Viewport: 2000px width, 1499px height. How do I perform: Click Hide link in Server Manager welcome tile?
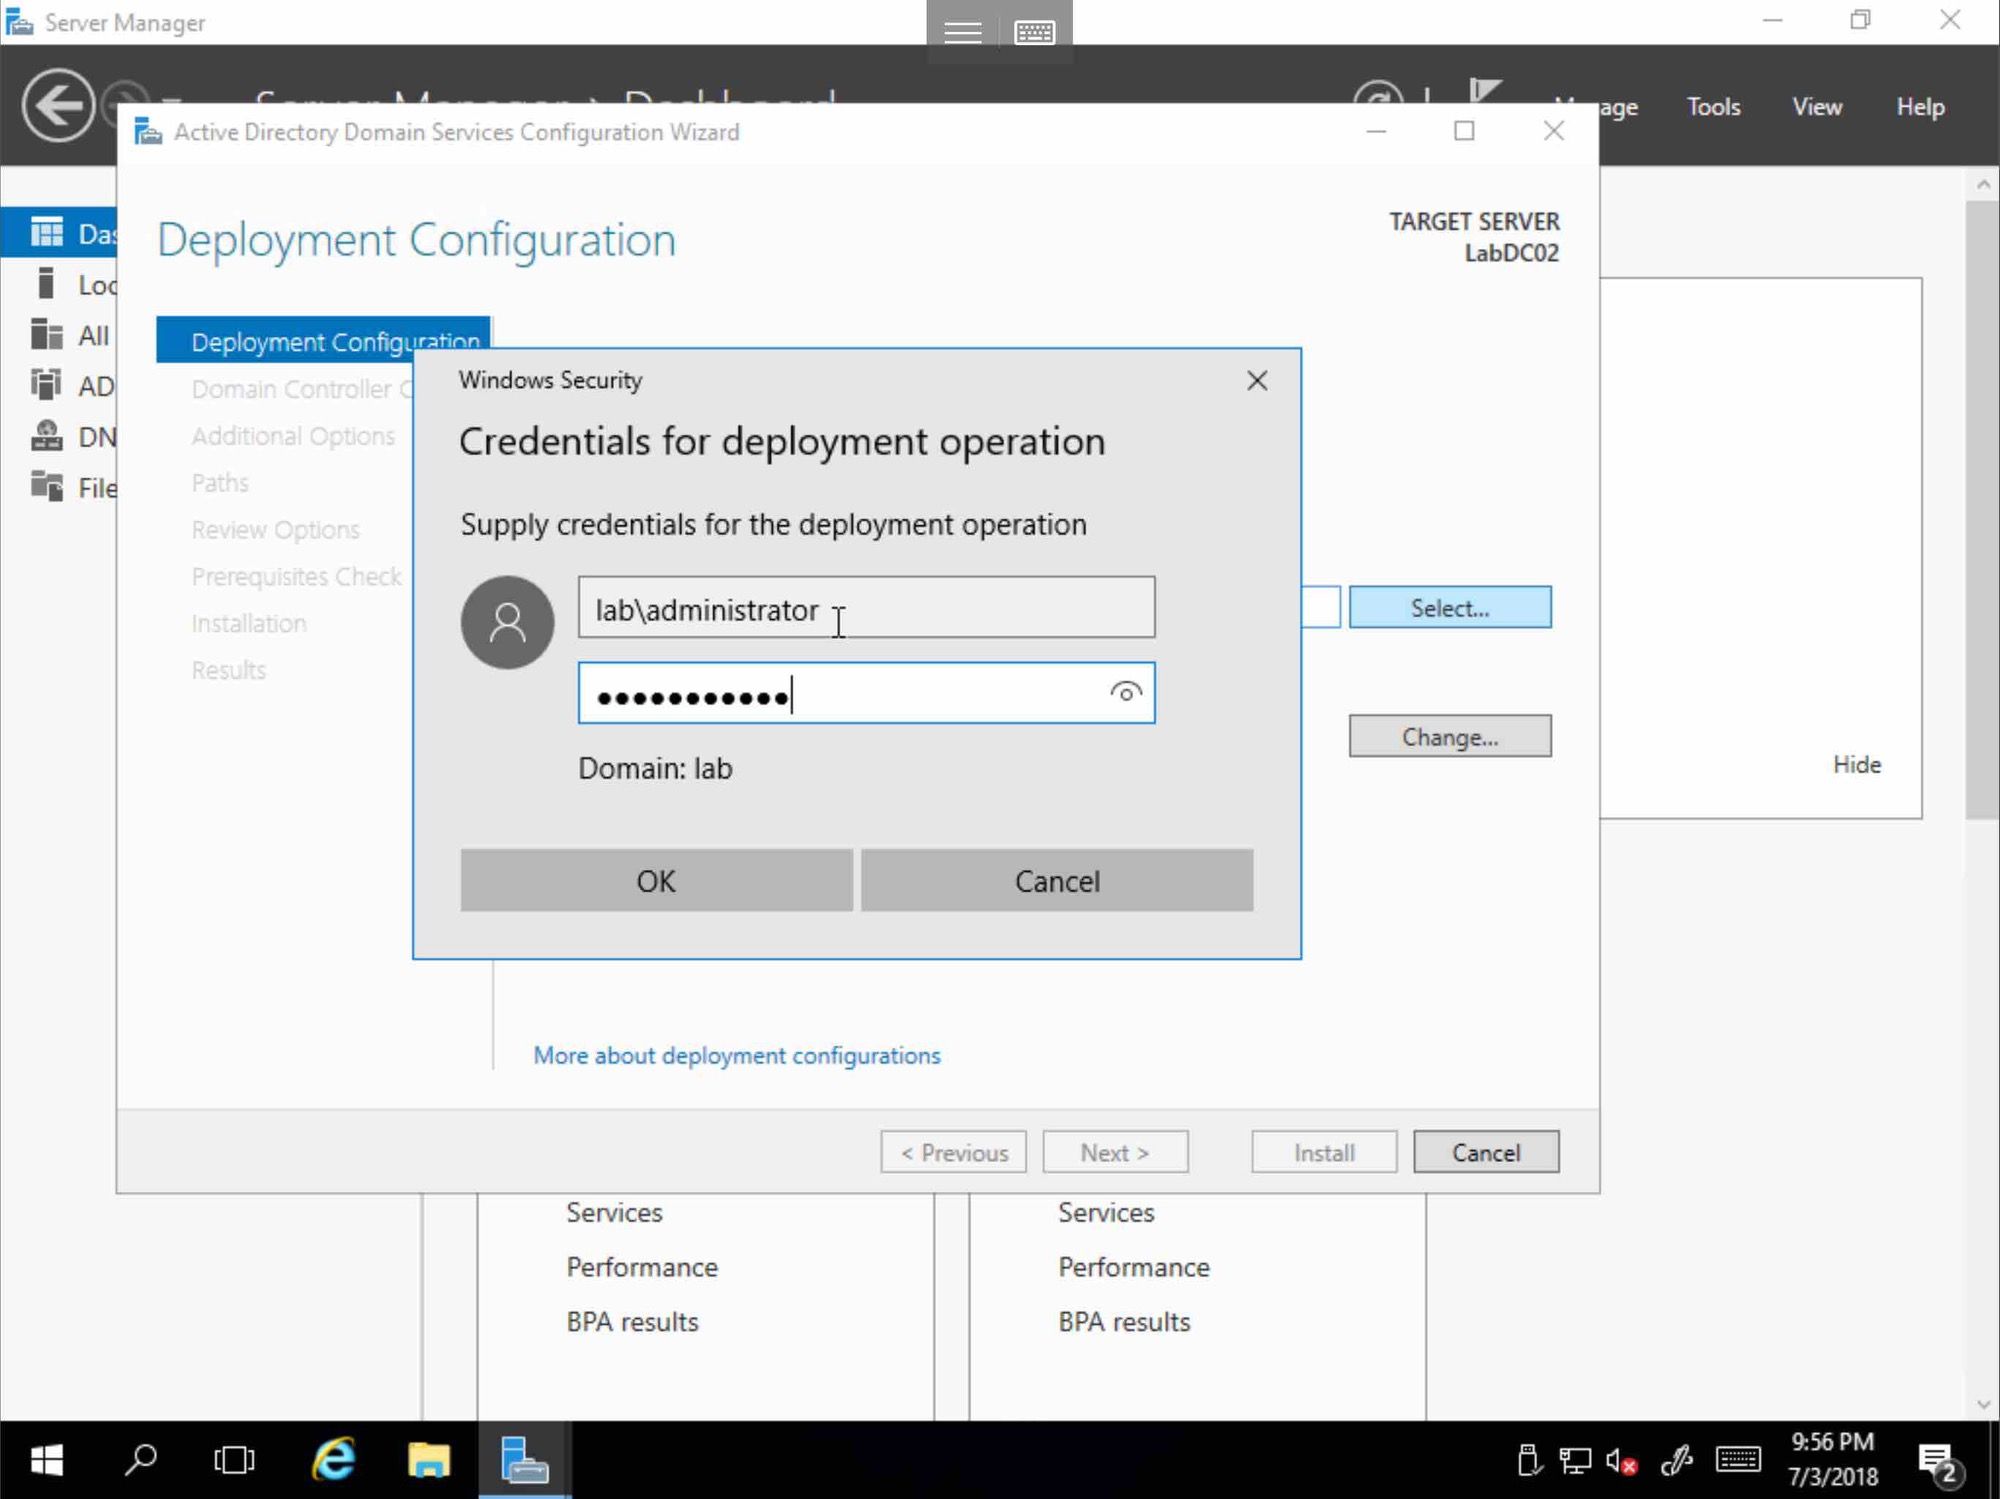tap(1856, 765)
